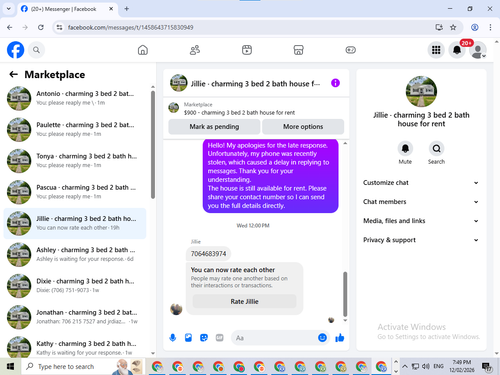Open the Marketplace storefront icon
Image resolution: width=500 pixels, height=375 pixels.
coord(298,50)
